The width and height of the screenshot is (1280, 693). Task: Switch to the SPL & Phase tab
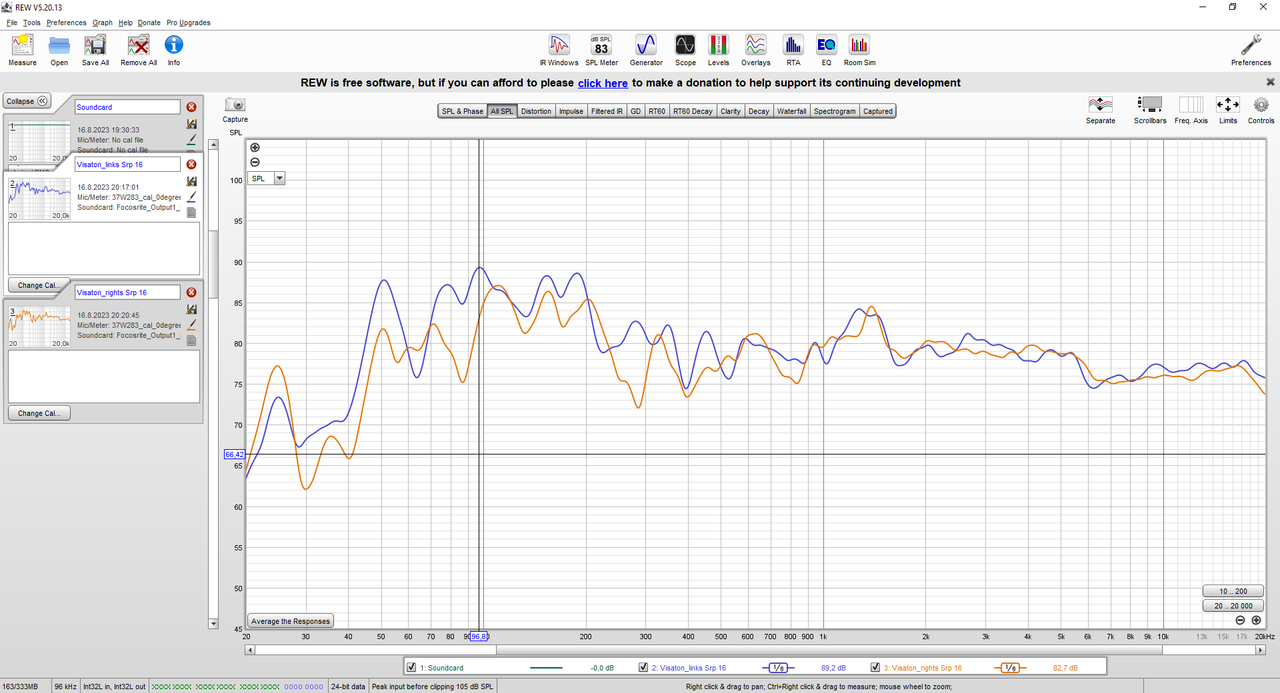(462, 111)
